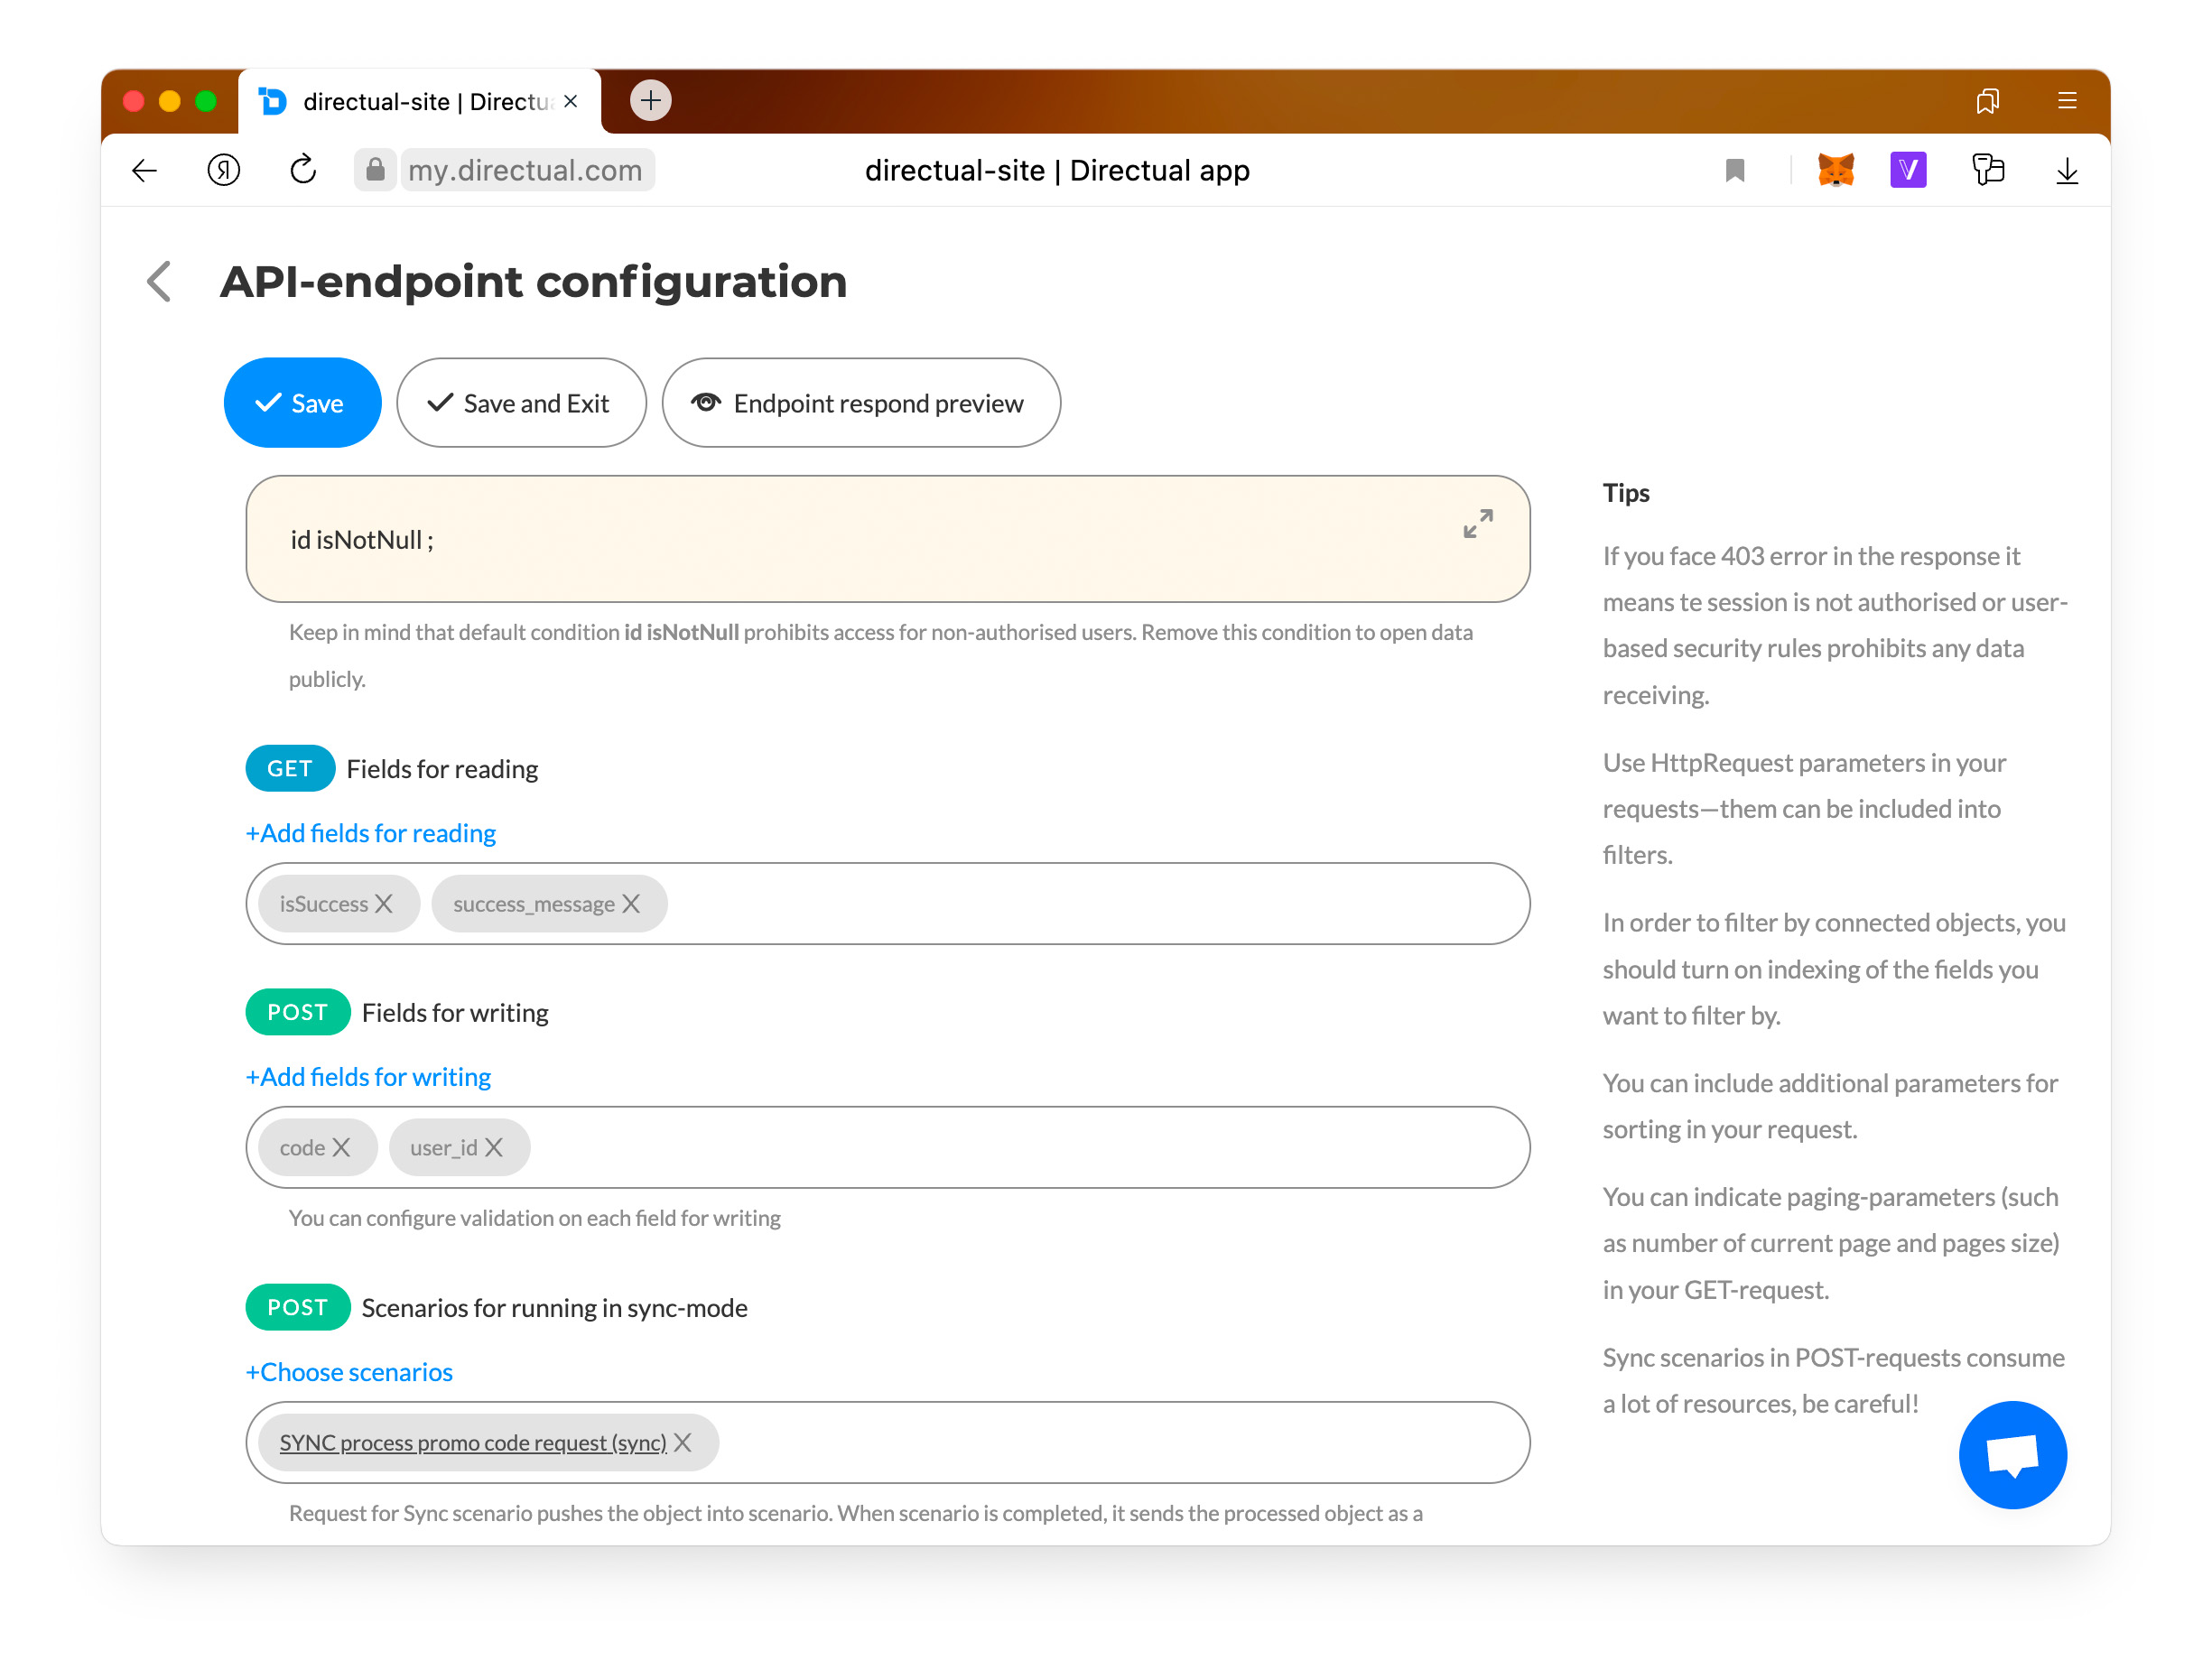Screen dimensions: 2212x1679
Task: Remove the user_id field tag
Action: (x=494, y=1147)
